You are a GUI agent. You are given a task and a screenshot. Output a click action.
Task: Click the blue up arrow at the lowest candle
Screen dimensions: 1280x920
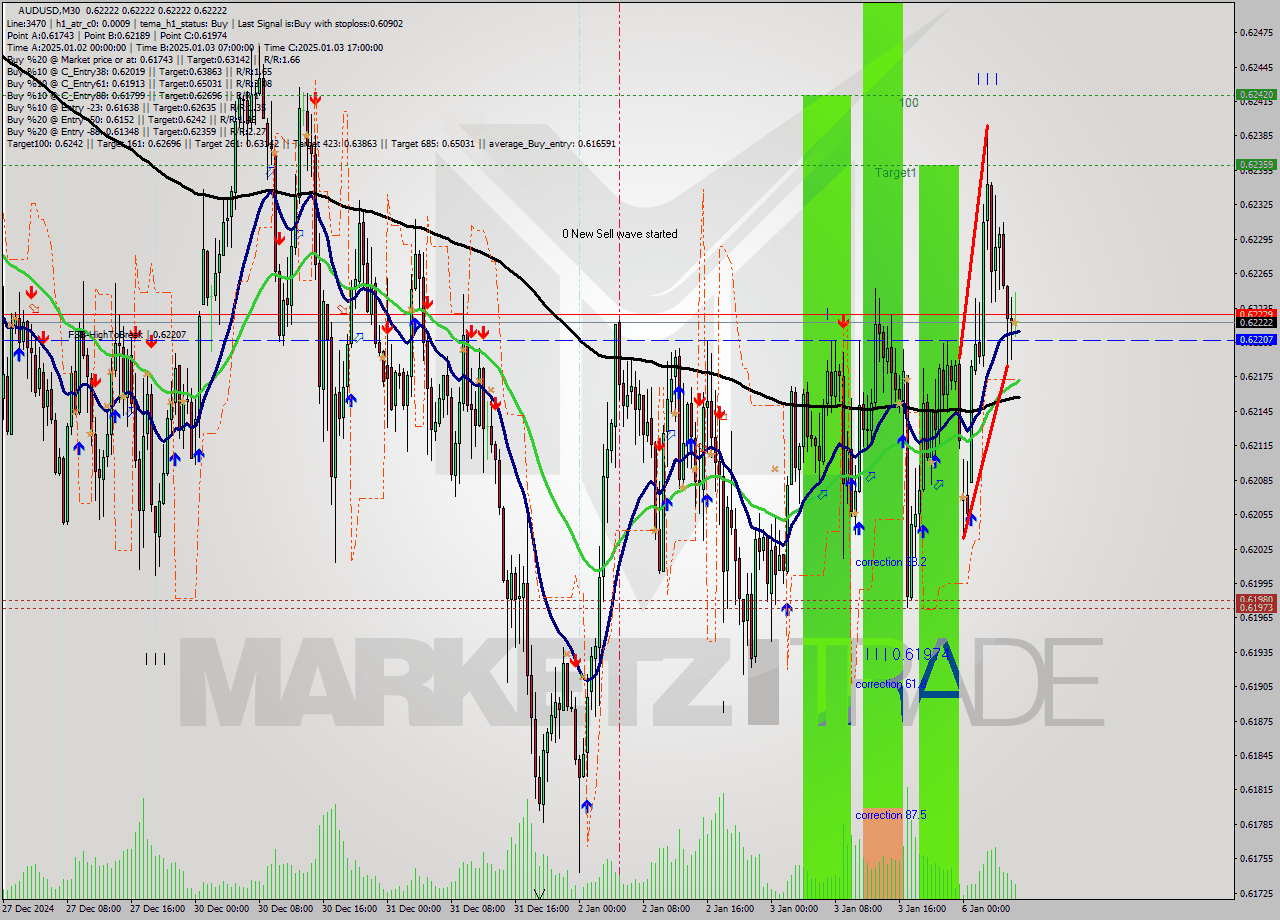click(x=586, y=805)
